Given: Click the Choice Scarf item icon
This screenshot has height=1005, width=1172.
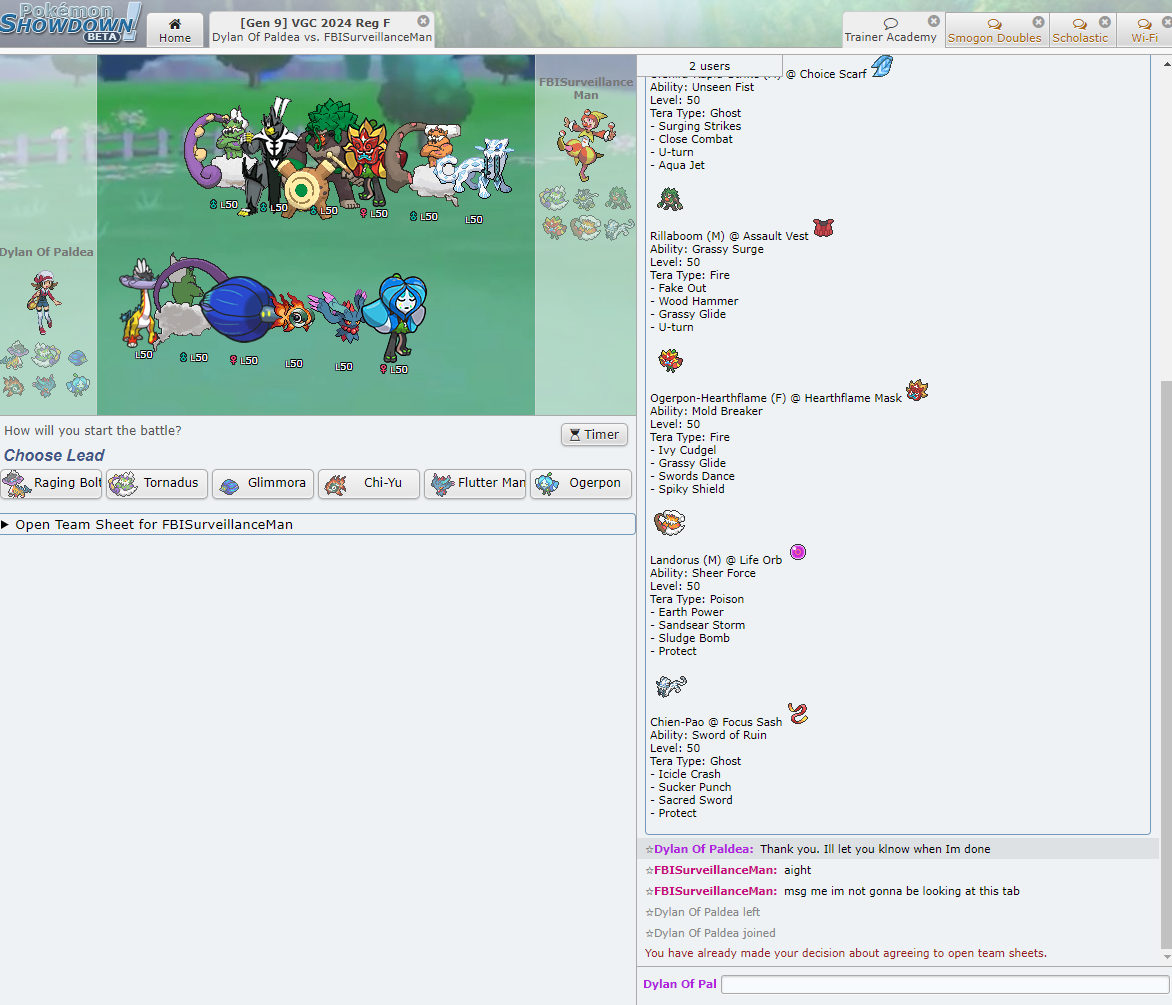Looking at the screenshot, I should [x=883, y=67].
